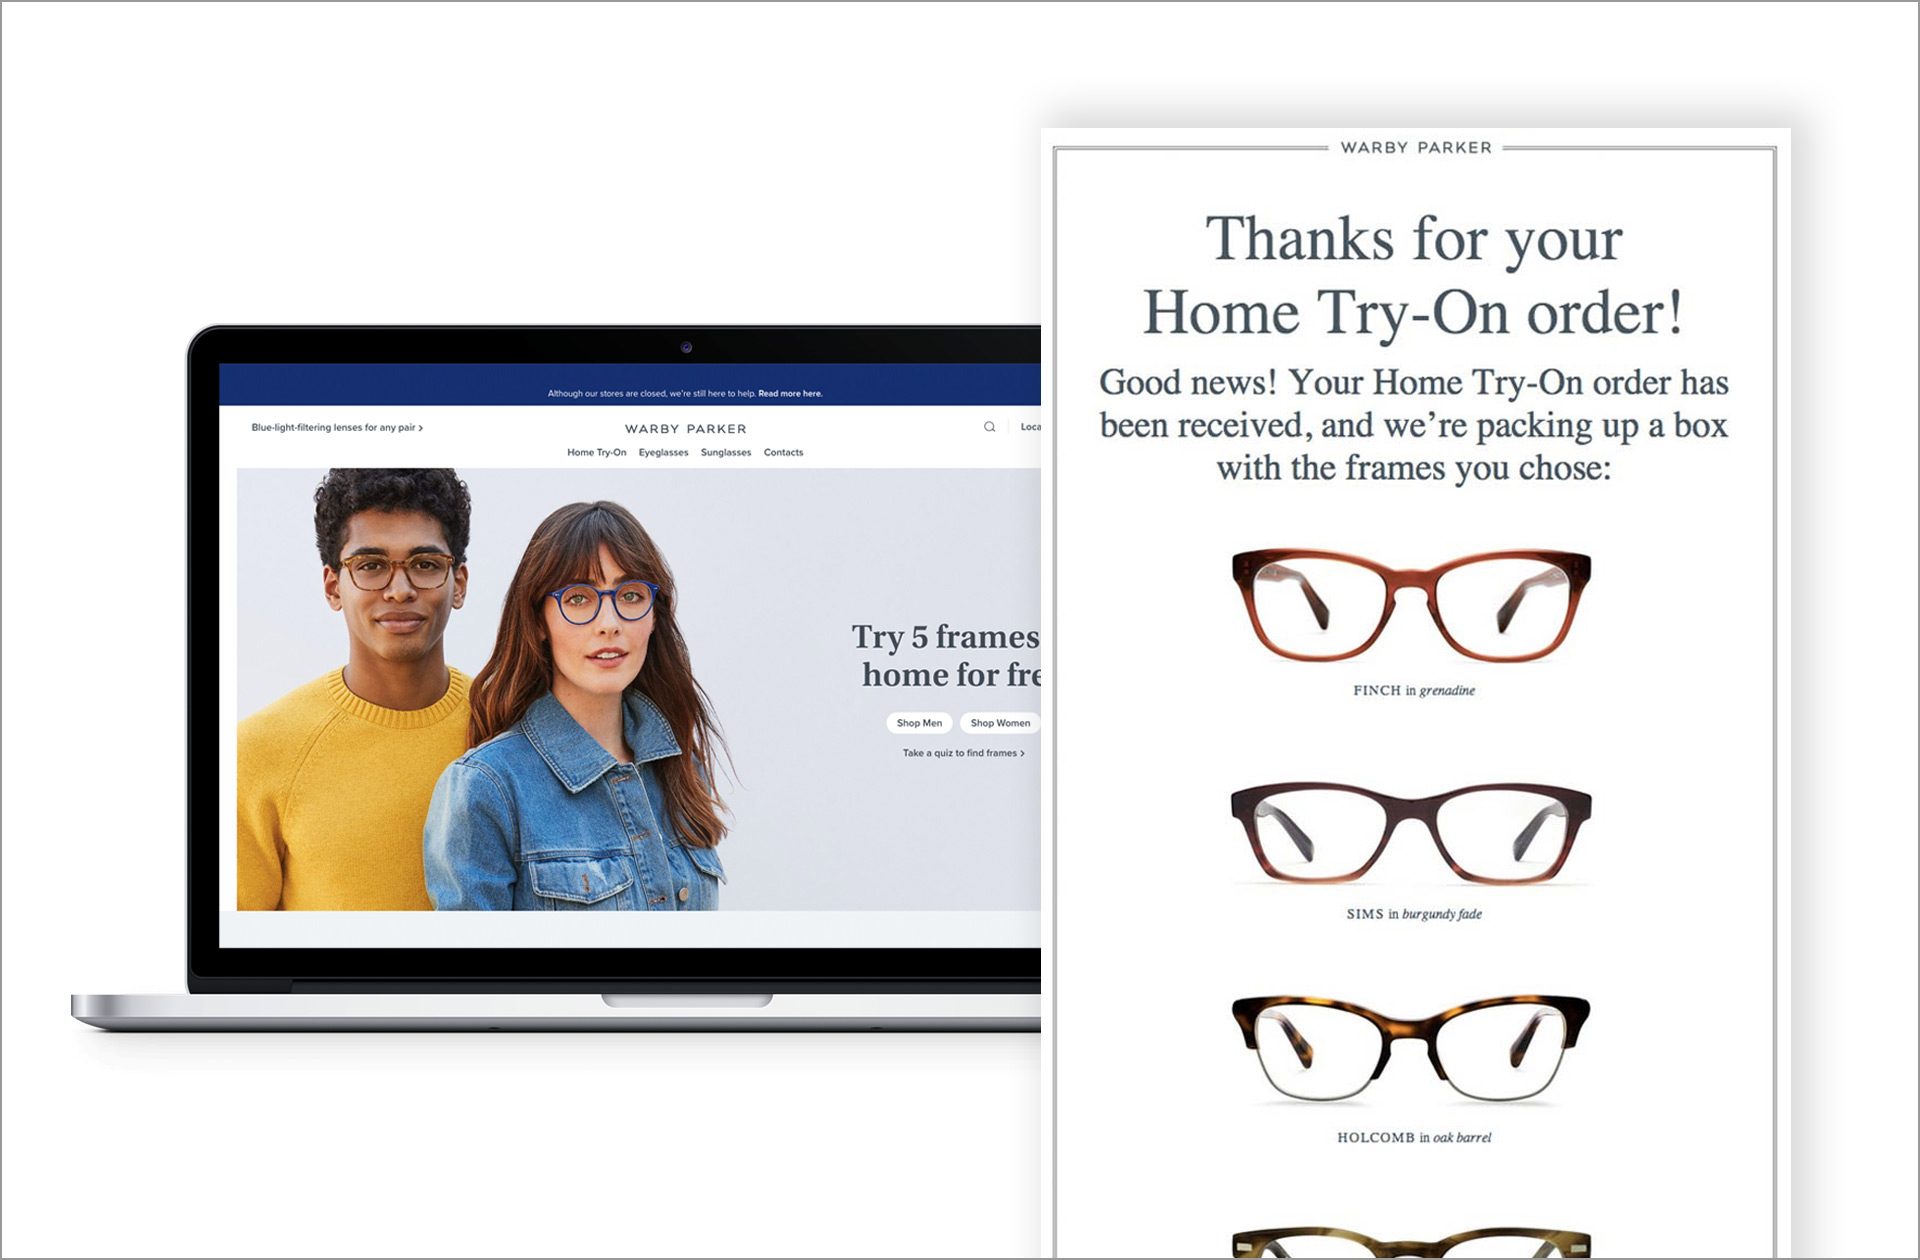Click Warby Parker header in the email
Viewport: 1920px width, 1260px height.
(x=1416, y=148)
